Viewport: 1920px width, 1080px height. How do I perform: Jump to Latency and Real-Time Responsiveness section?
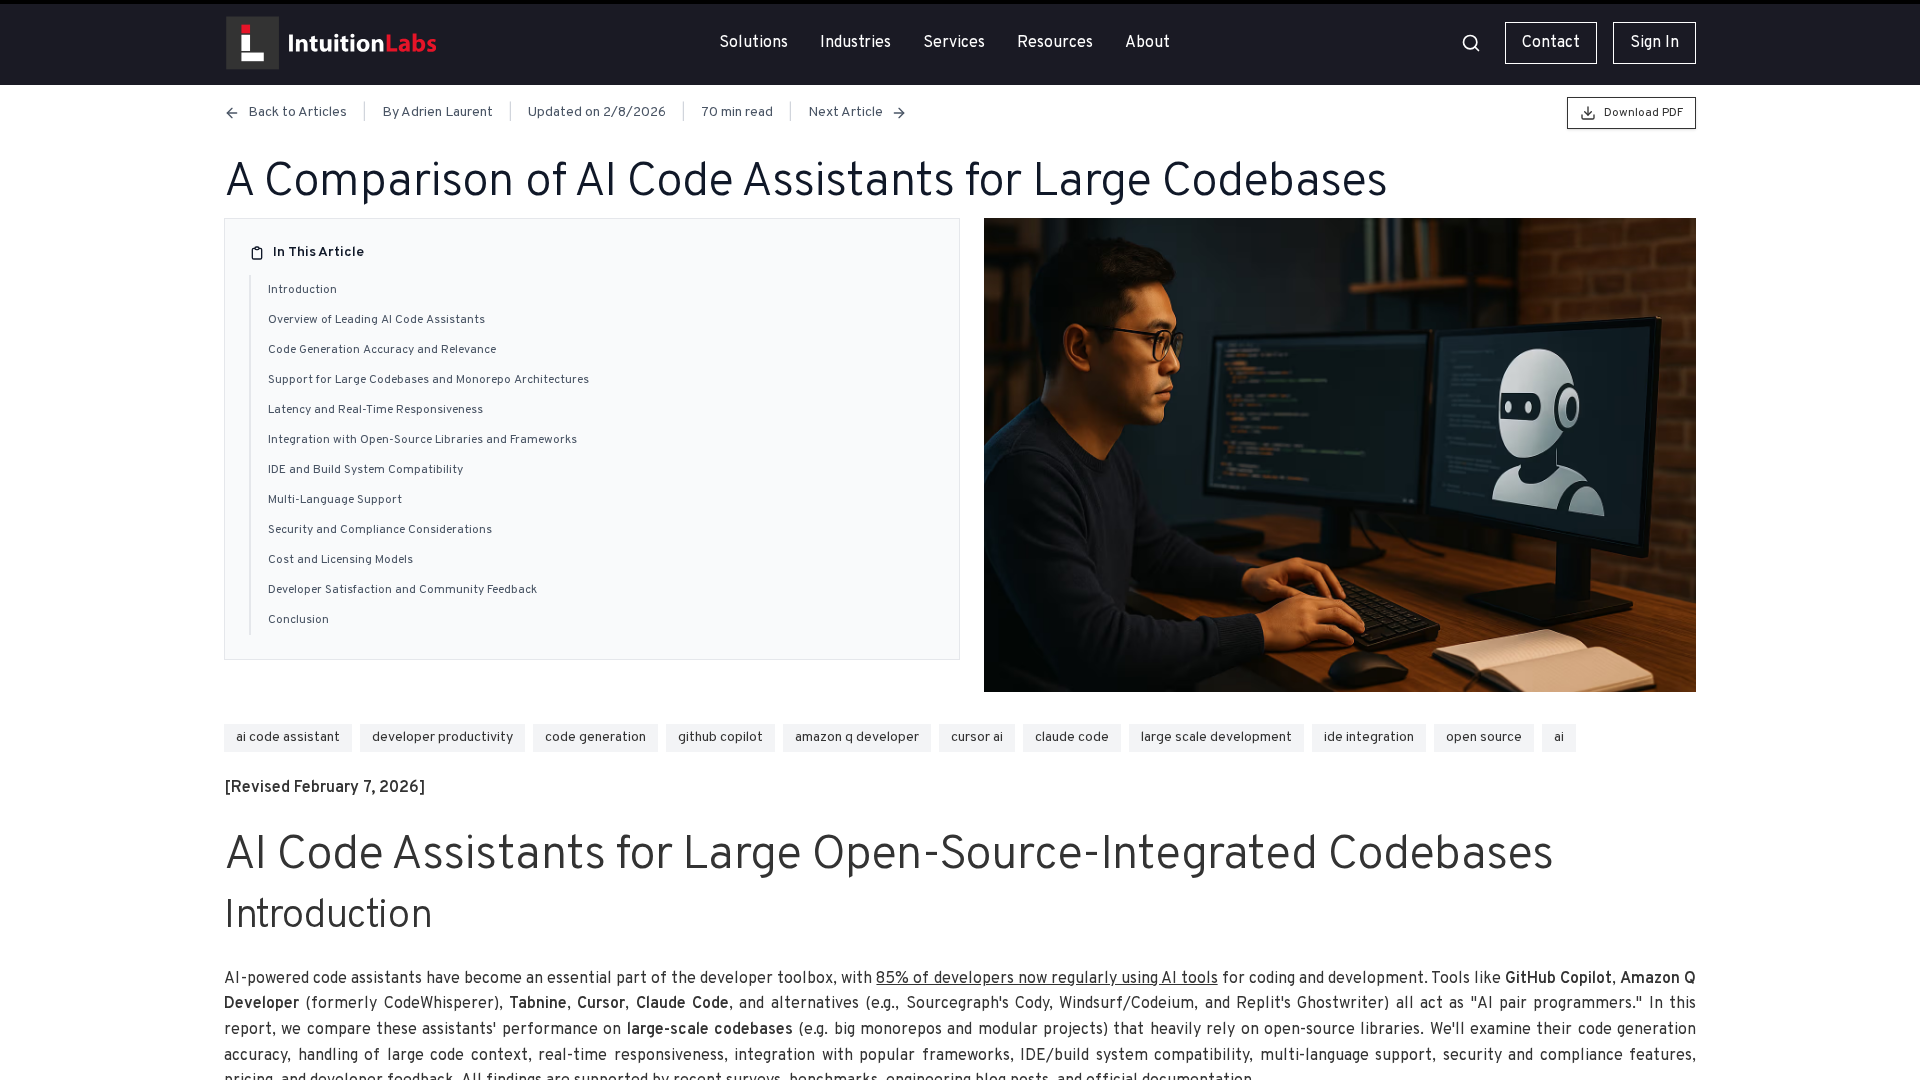[x=375, y=410]
